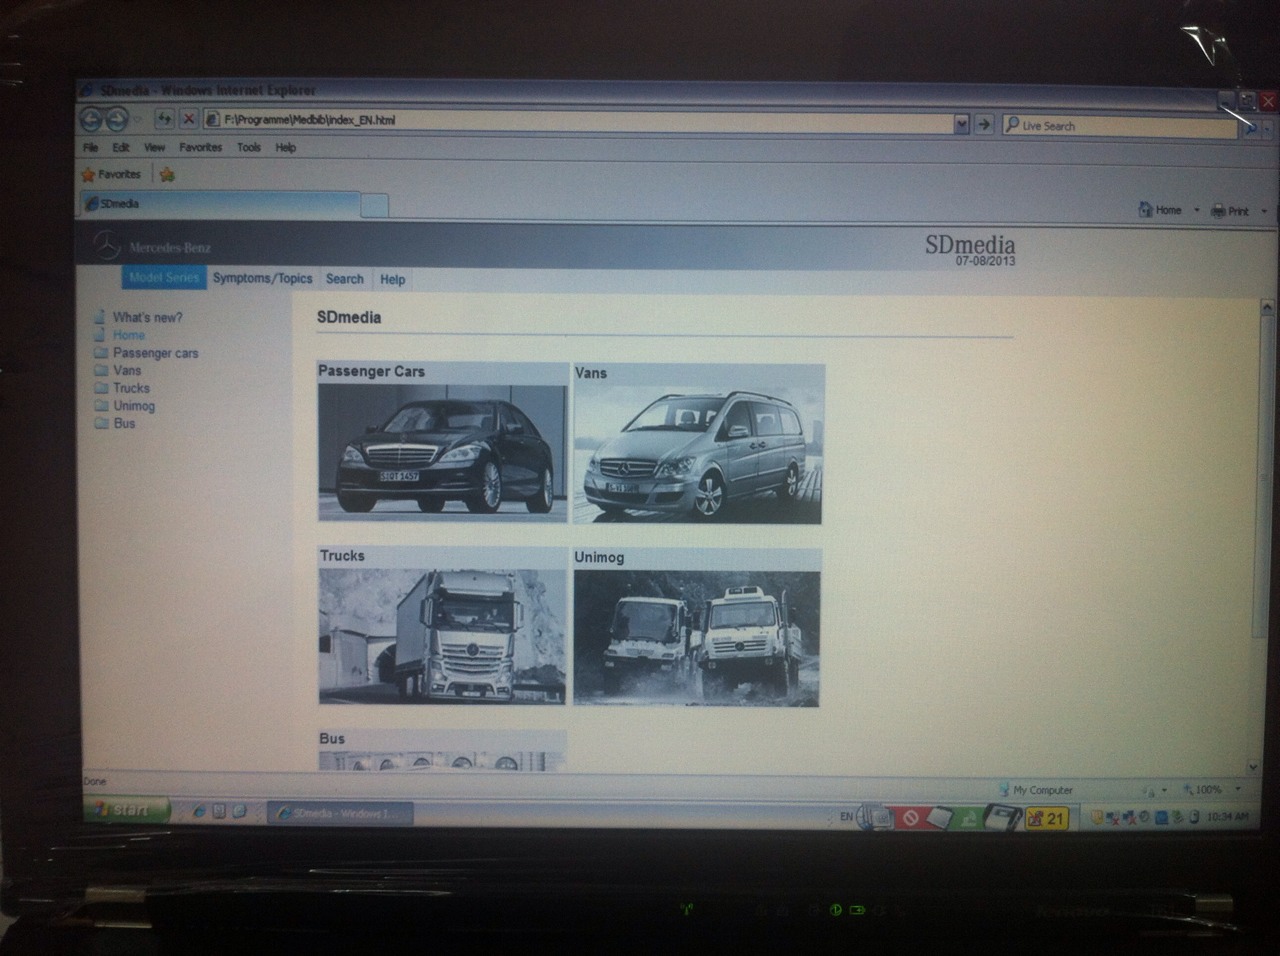Click the Home toolbar icon
This screenshot has height=956, width=1280.
click(1148, 210)
